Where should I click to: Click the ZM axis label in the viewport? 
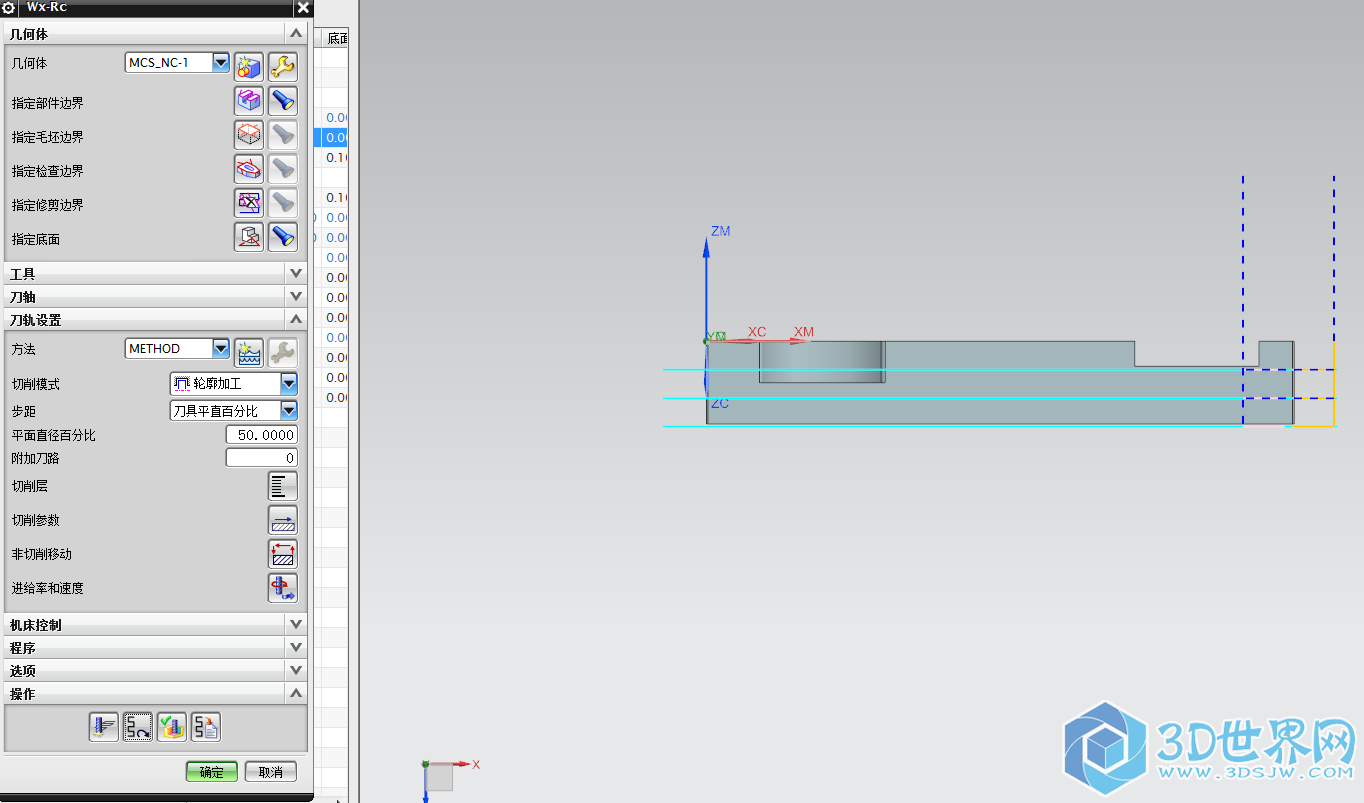click(720, 231)
